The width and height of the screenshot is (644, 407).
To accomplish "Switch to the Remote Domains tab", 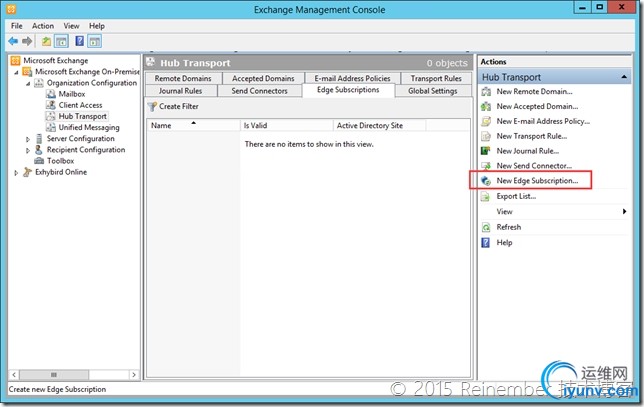I will 183,78.
